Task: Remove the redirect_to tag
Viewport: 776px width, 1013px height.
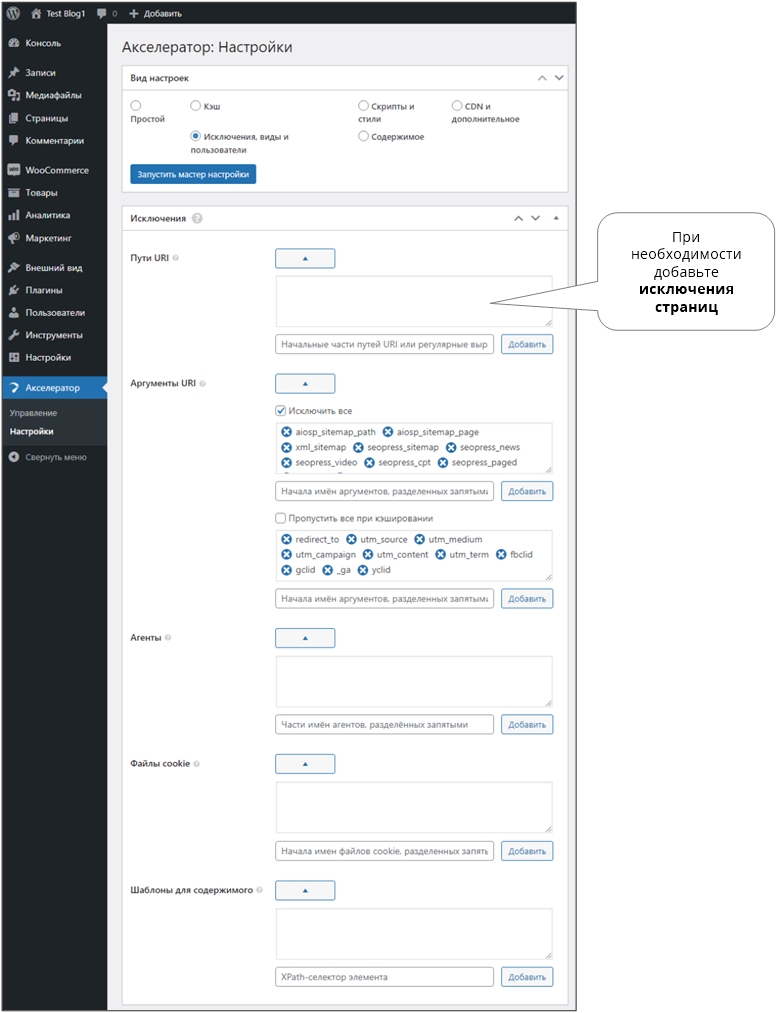Action: point(286,539)
